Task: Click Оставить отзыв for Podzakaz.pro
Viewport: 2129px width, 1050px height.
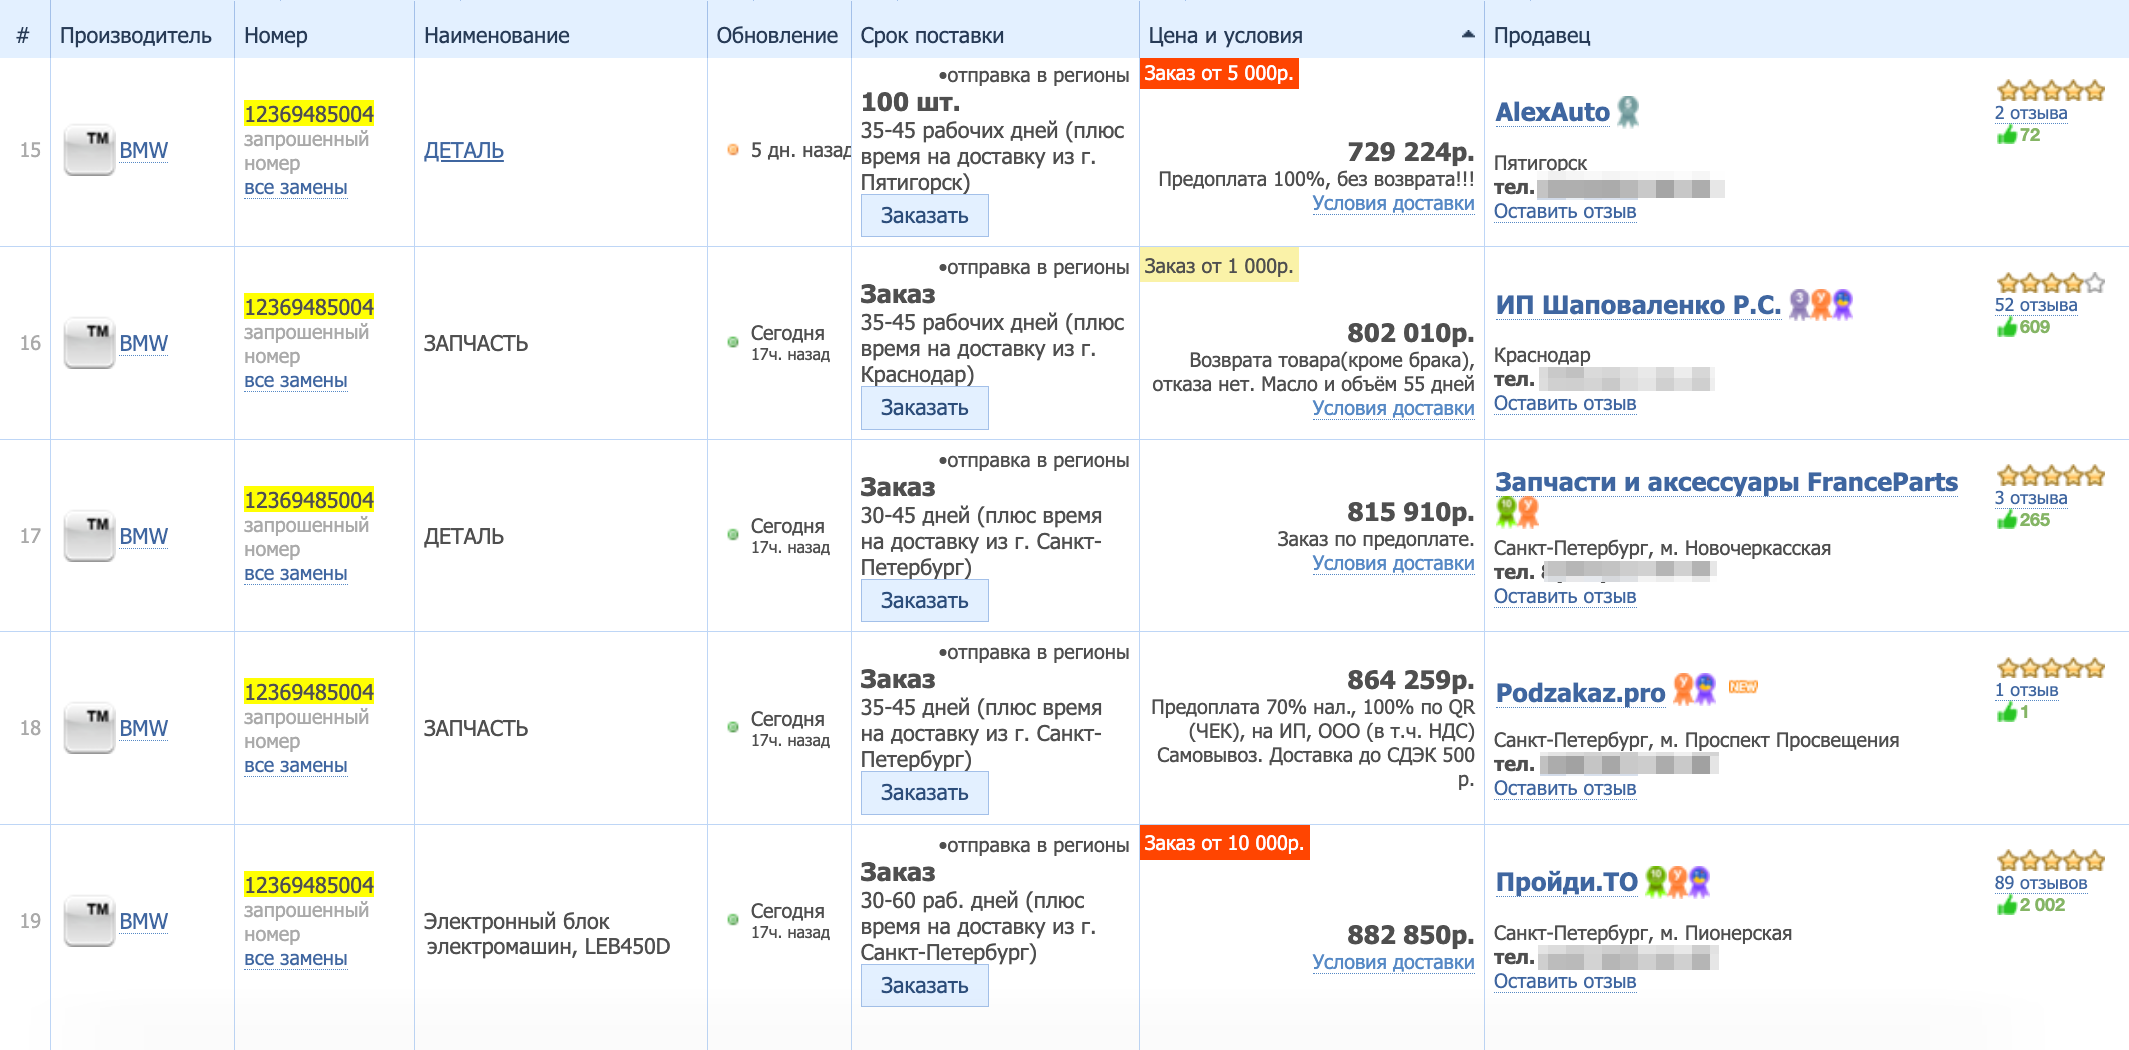Action: point(1565,789)
